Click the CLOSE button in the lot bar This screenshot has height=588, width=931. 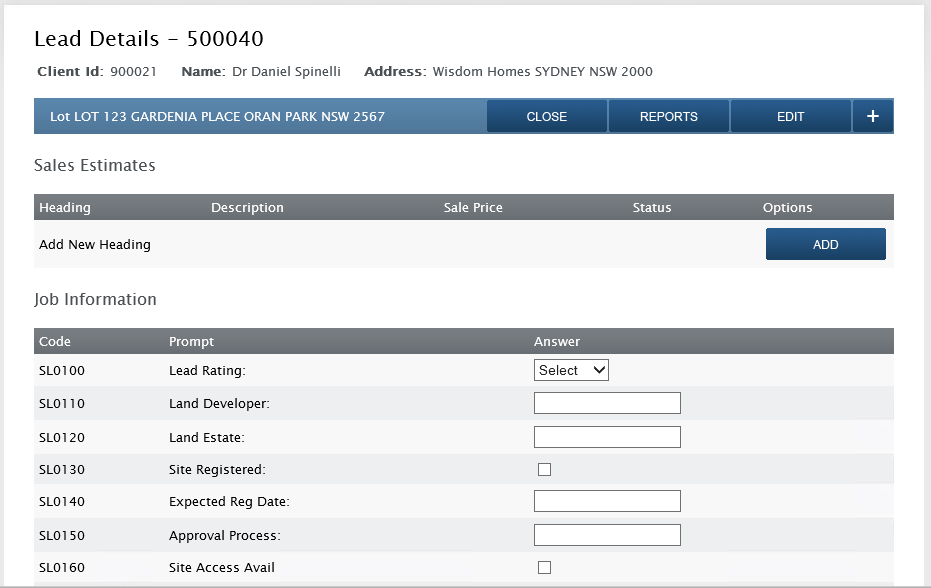pos(547,116)
